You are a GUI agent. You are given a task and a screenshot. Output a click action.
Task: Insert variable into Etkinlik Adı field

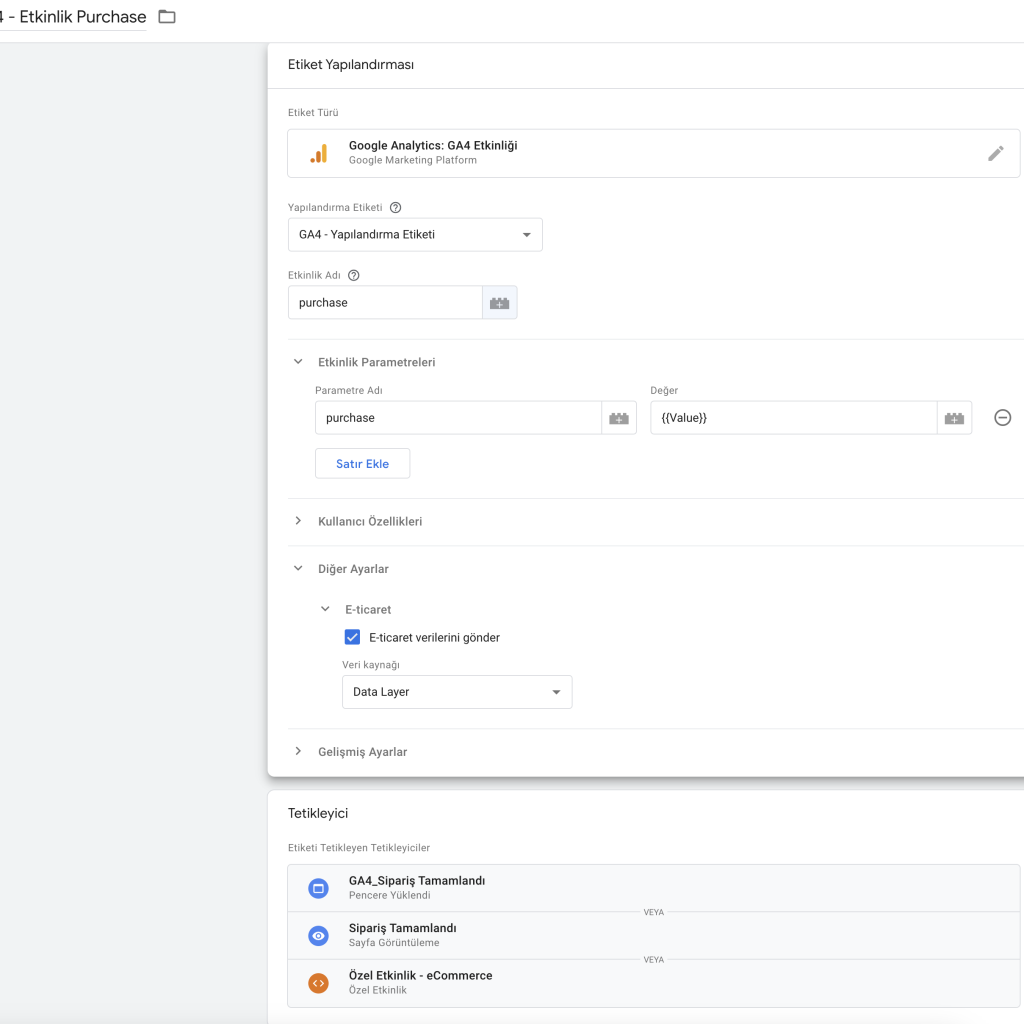499,303
